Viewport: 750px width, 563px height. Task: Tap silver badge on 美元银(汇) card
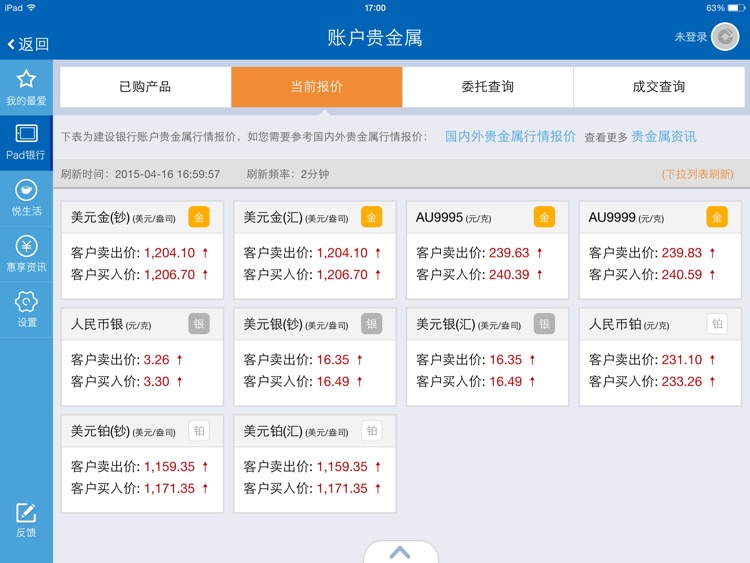[x=544, y=324]
